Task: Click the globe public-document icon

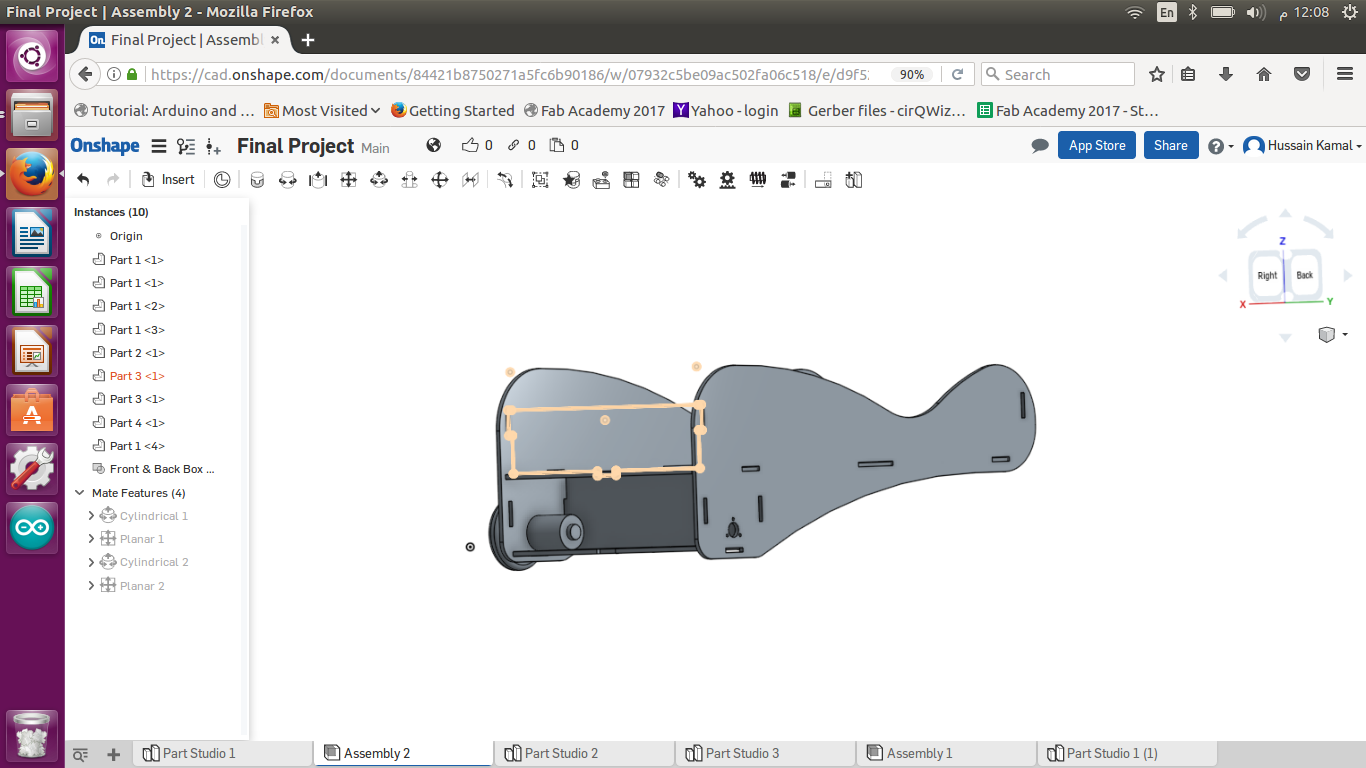Action: point(433,145)
